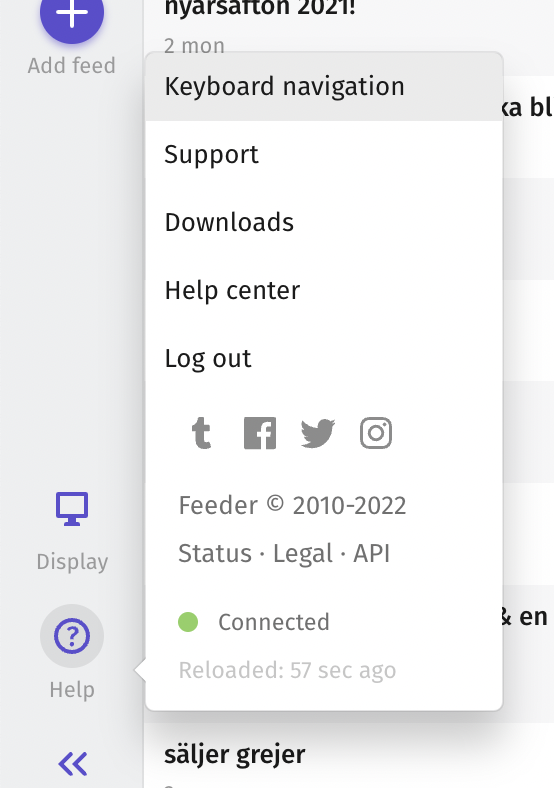
Task: Click the Add feed label
Action: pos(71,65)
